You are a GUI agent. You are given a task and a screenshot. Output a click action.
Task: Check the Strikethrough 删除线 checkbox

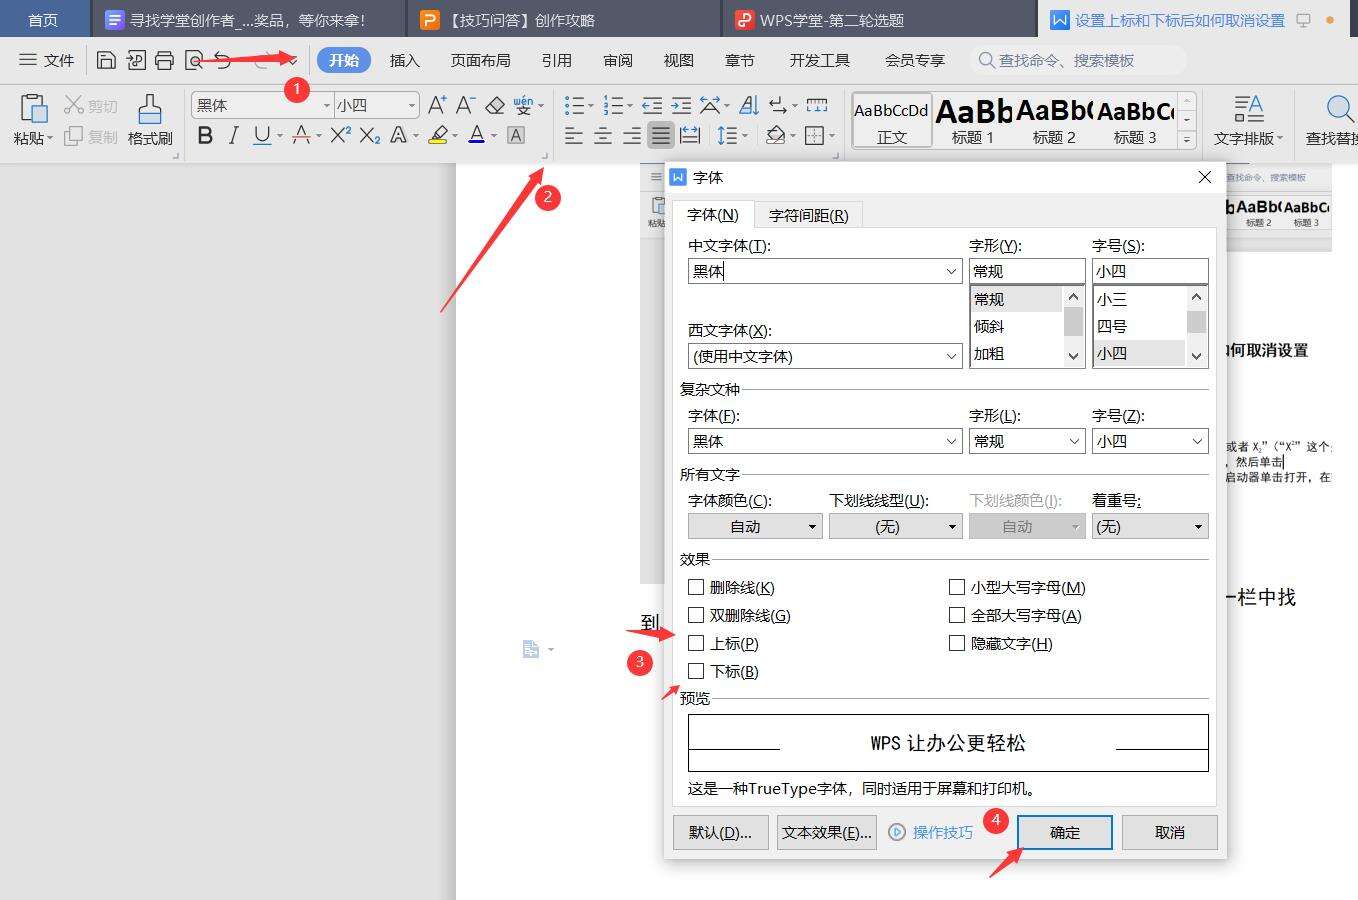click(x=696, y=587)
